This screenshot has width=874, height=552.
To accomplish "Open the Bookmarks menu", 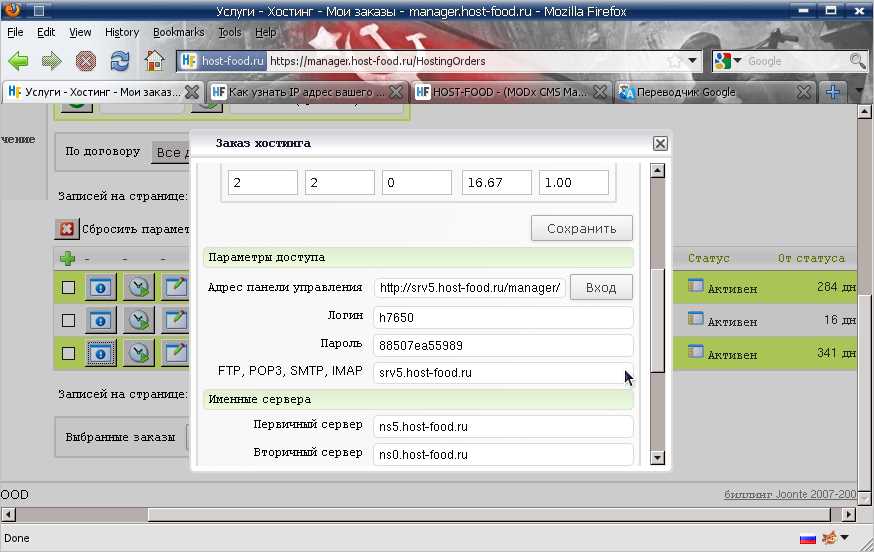I will click(178, 32).
